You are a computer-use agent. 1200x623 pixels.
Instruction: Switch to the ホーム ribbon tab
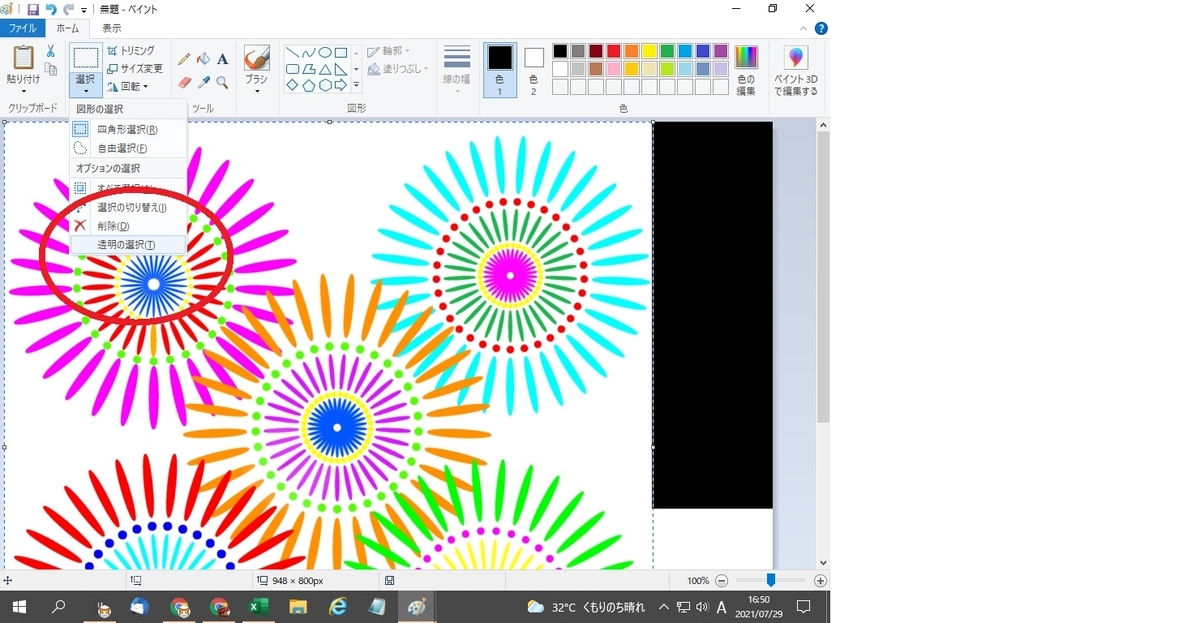(67, 29)
